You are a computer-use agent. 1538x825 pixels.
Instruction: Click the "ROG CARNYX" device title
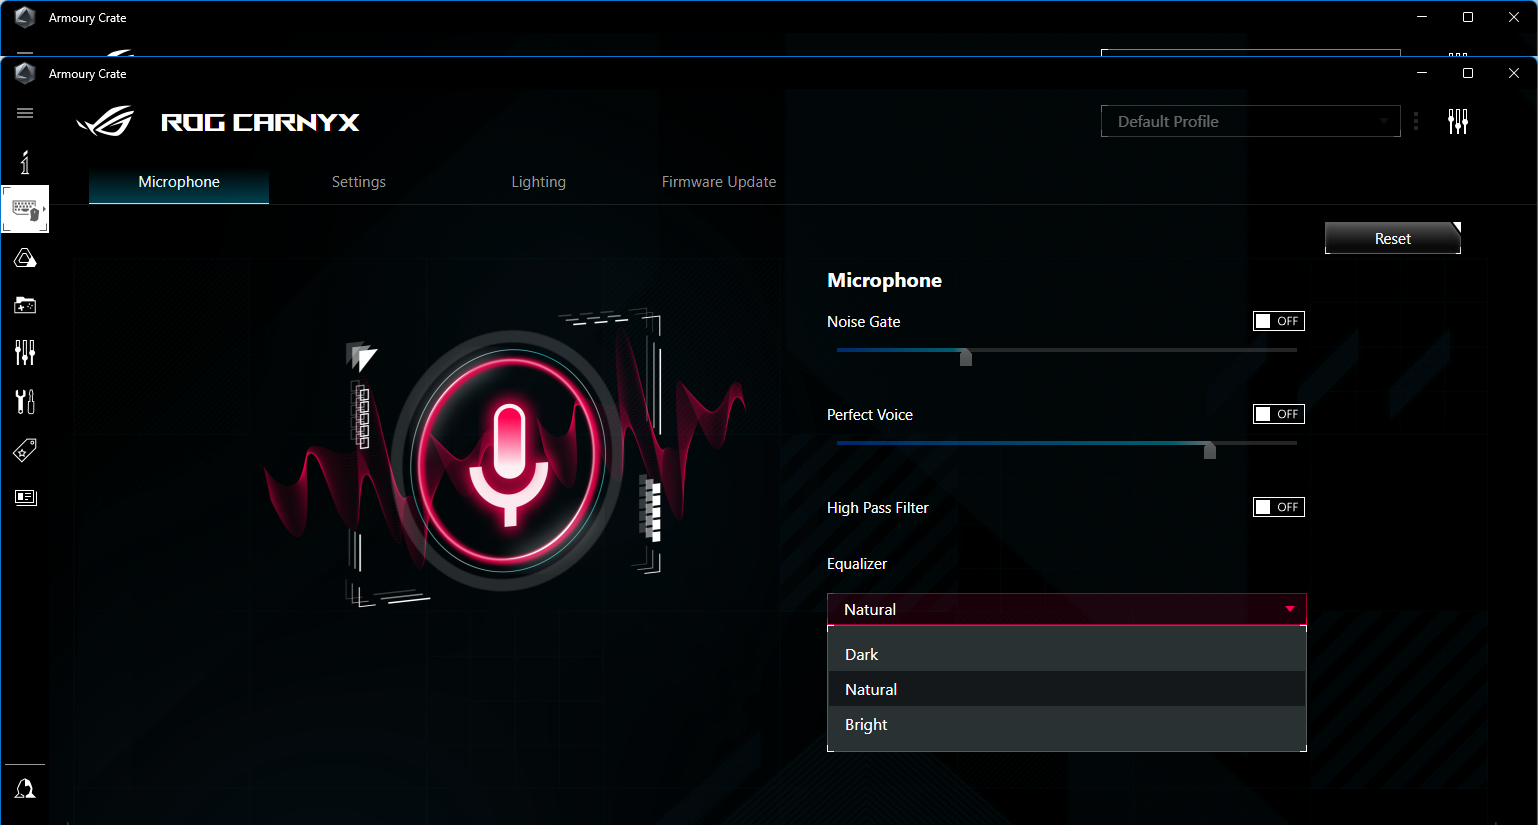[260, 122]
